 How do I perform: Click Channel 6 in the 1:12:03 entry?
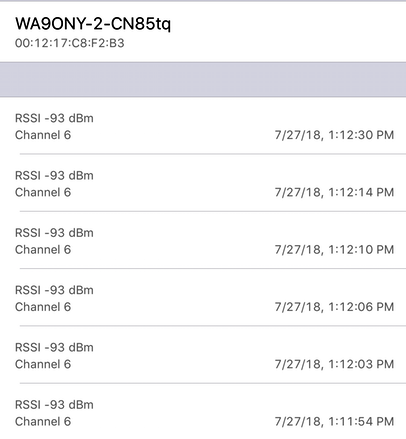[43, 364]
